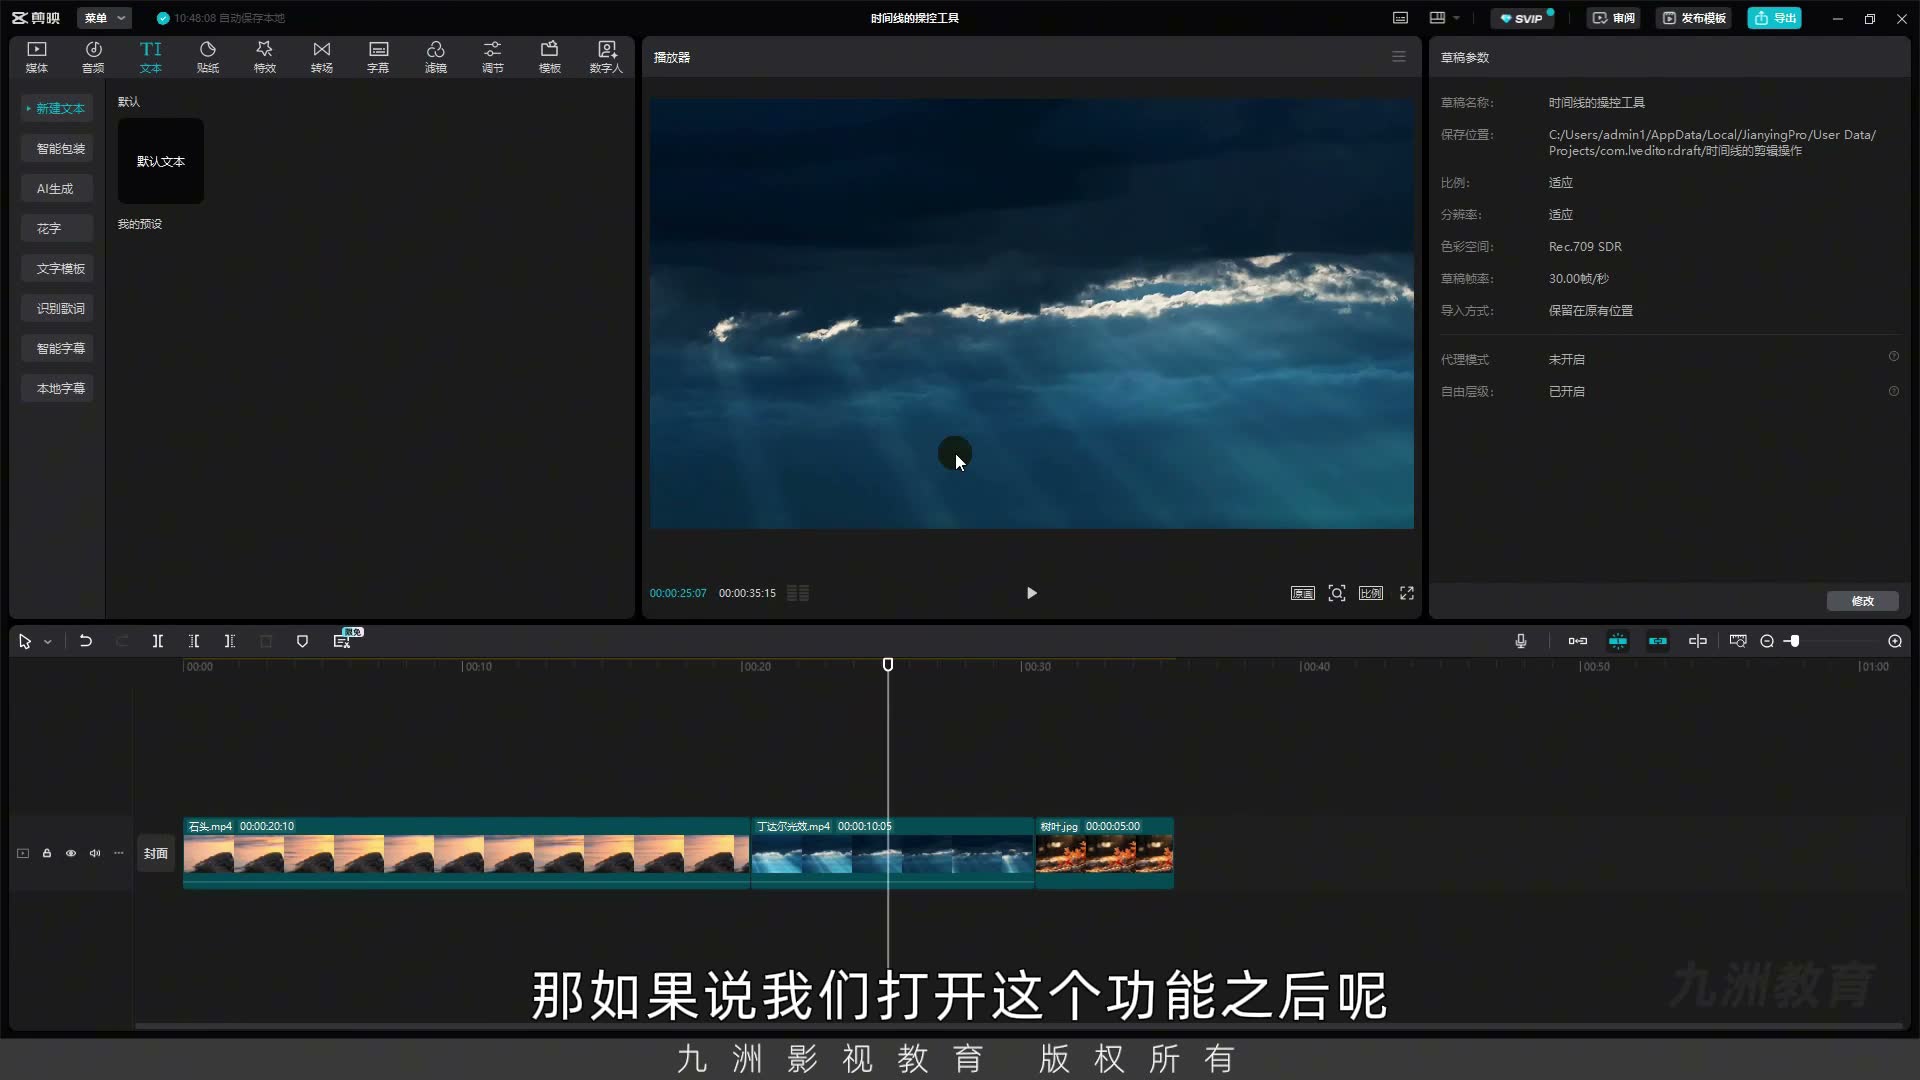1920x1080 pixels.
Task: Select the 石头.mp4 clip
Action: [466, 853]
